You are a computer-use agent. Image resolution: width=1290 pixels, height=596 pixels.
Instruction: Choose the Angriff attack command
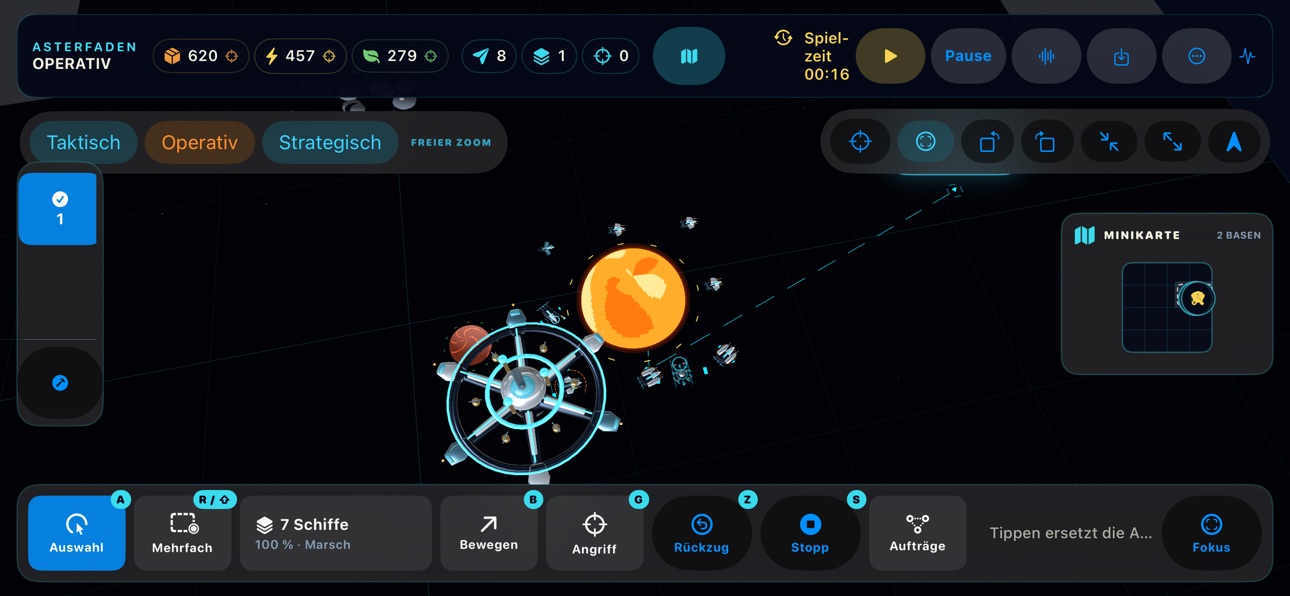(594, 533)
